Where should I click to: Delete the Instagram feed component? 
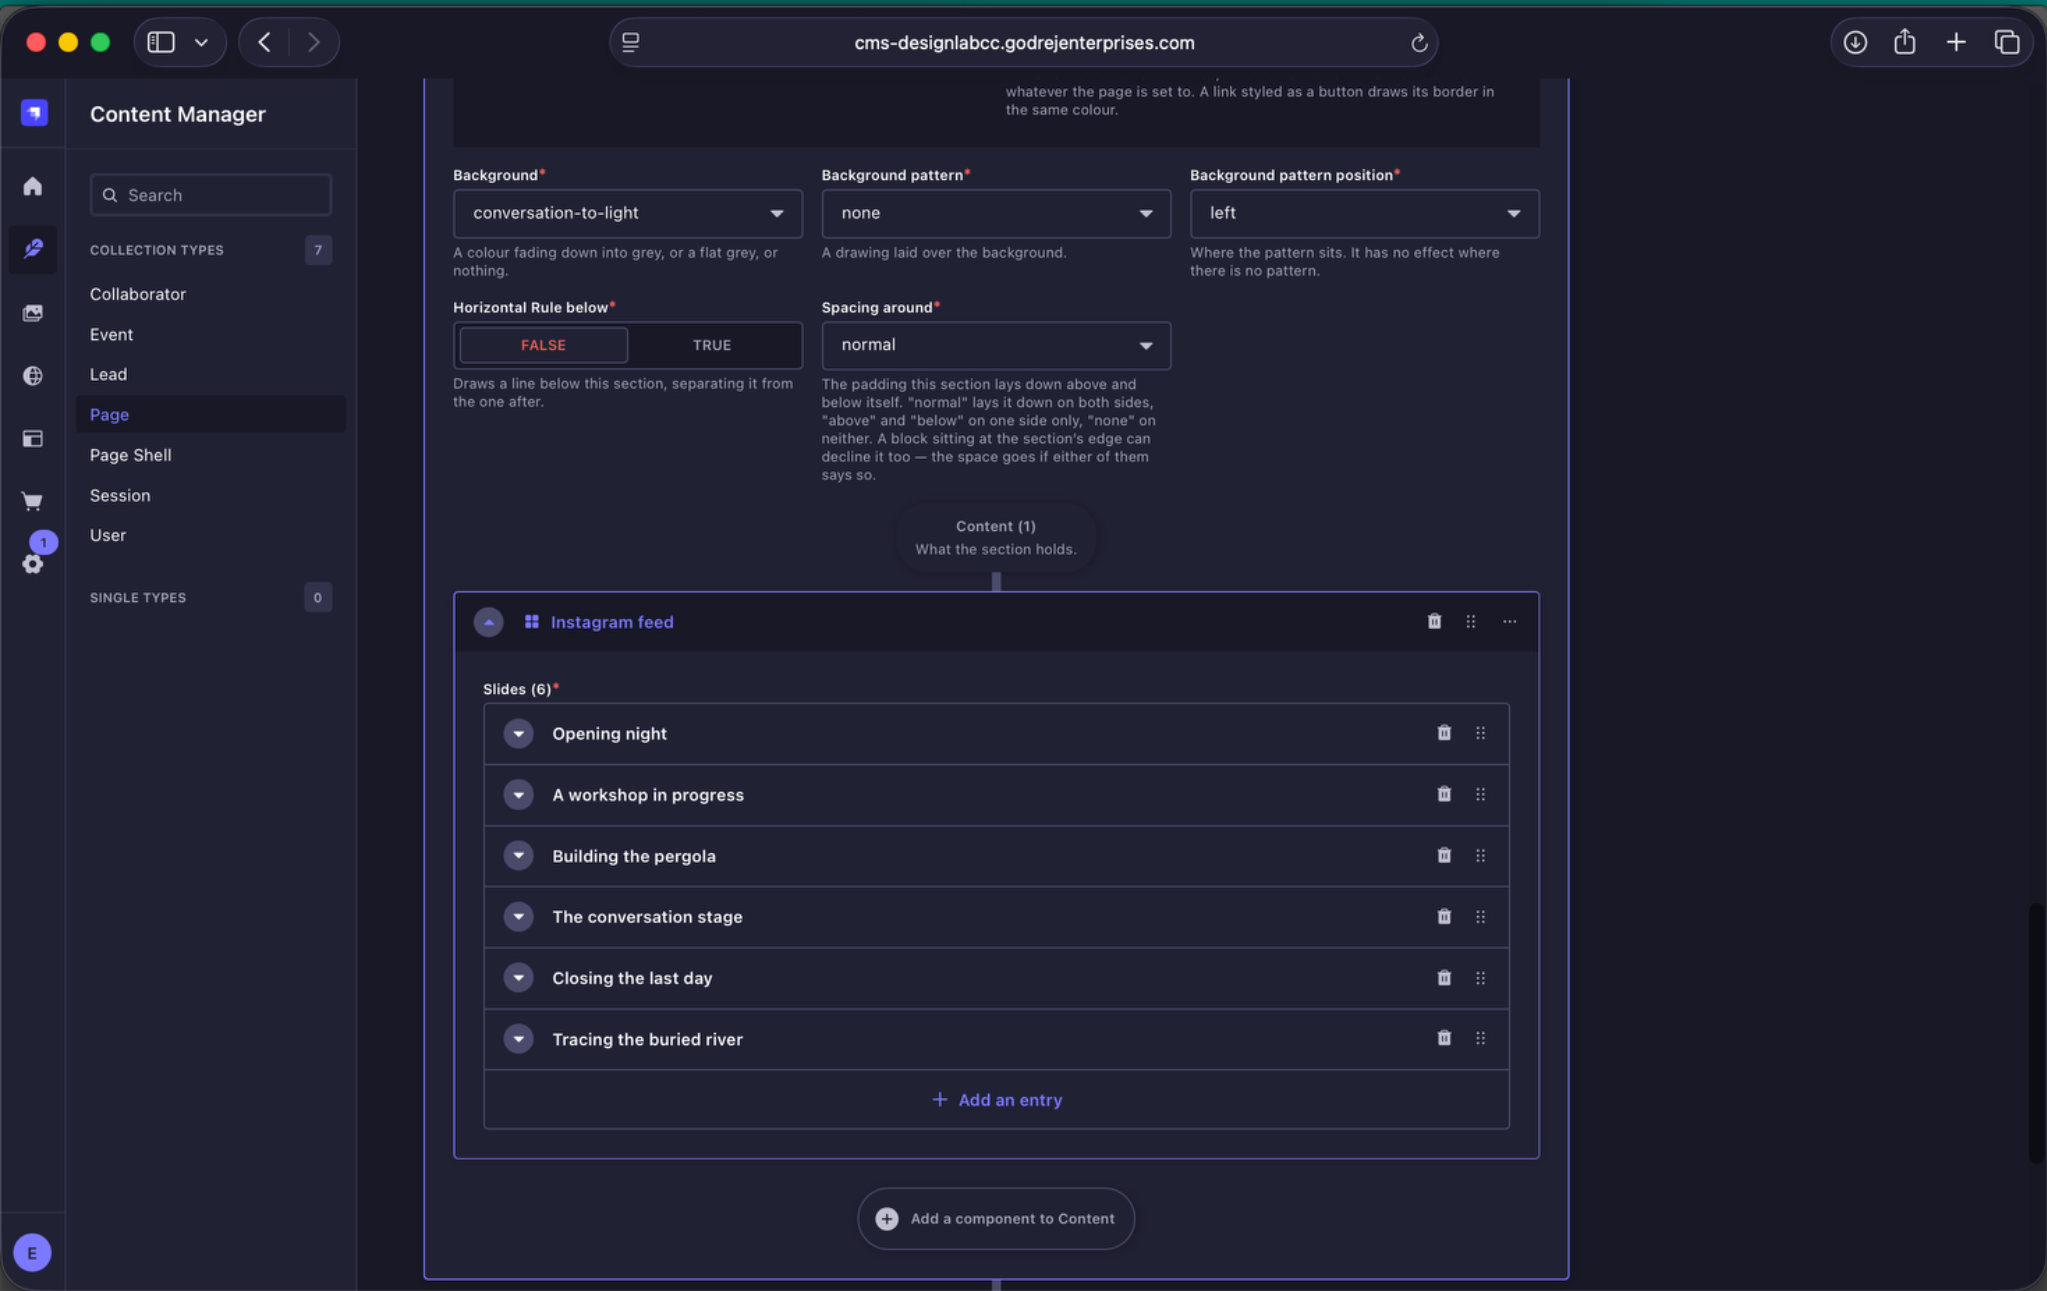click(x=1434, y=621)
